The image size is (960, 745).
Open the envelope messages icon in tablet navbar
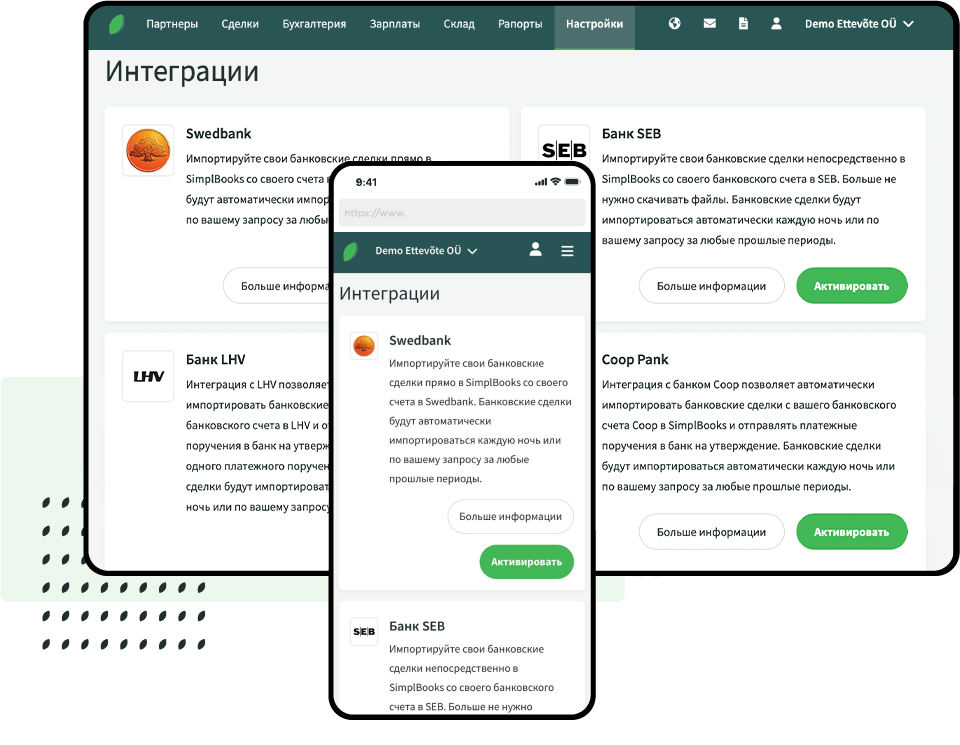click(x=710, y=24)
